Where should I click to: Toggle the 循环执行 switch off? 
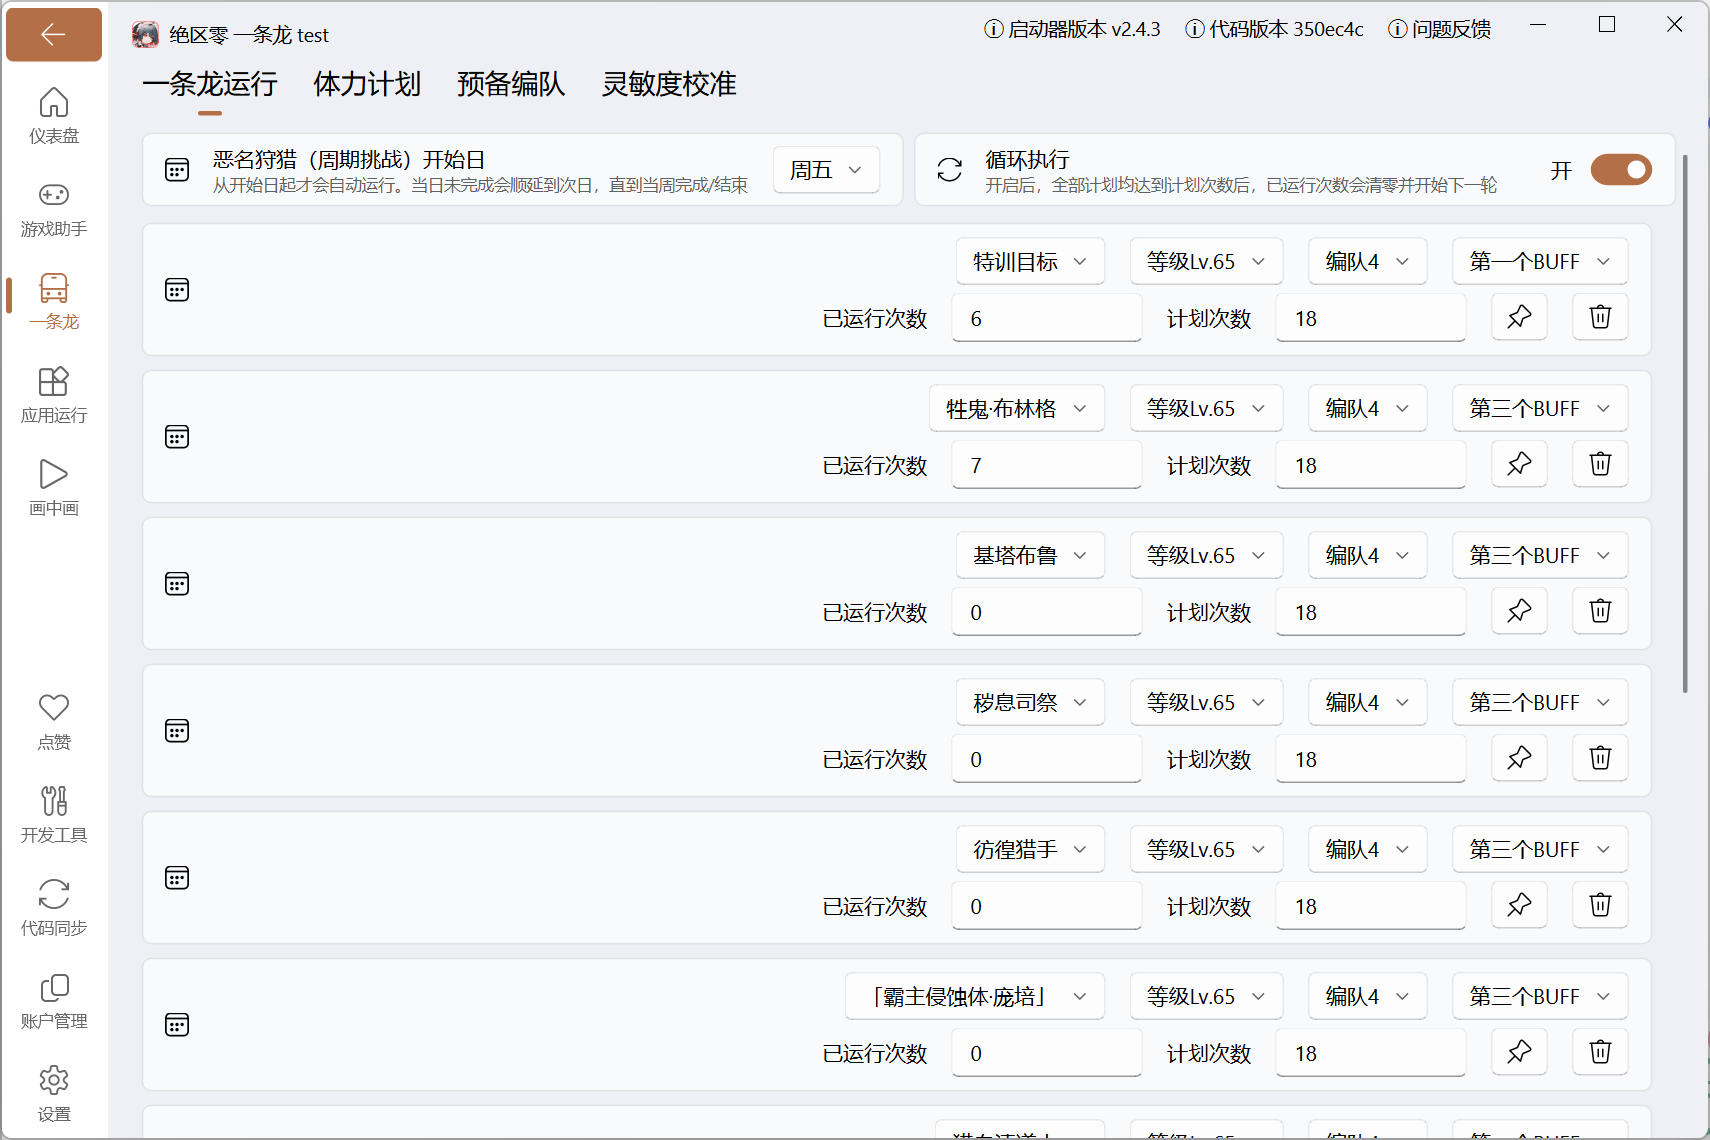1621,170
